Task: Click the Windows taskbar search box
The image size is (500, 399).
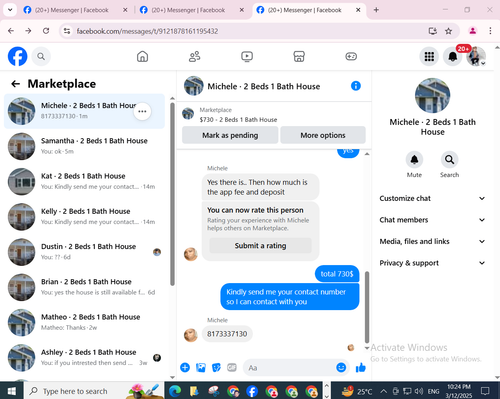Action: click(x=93, y=391)
